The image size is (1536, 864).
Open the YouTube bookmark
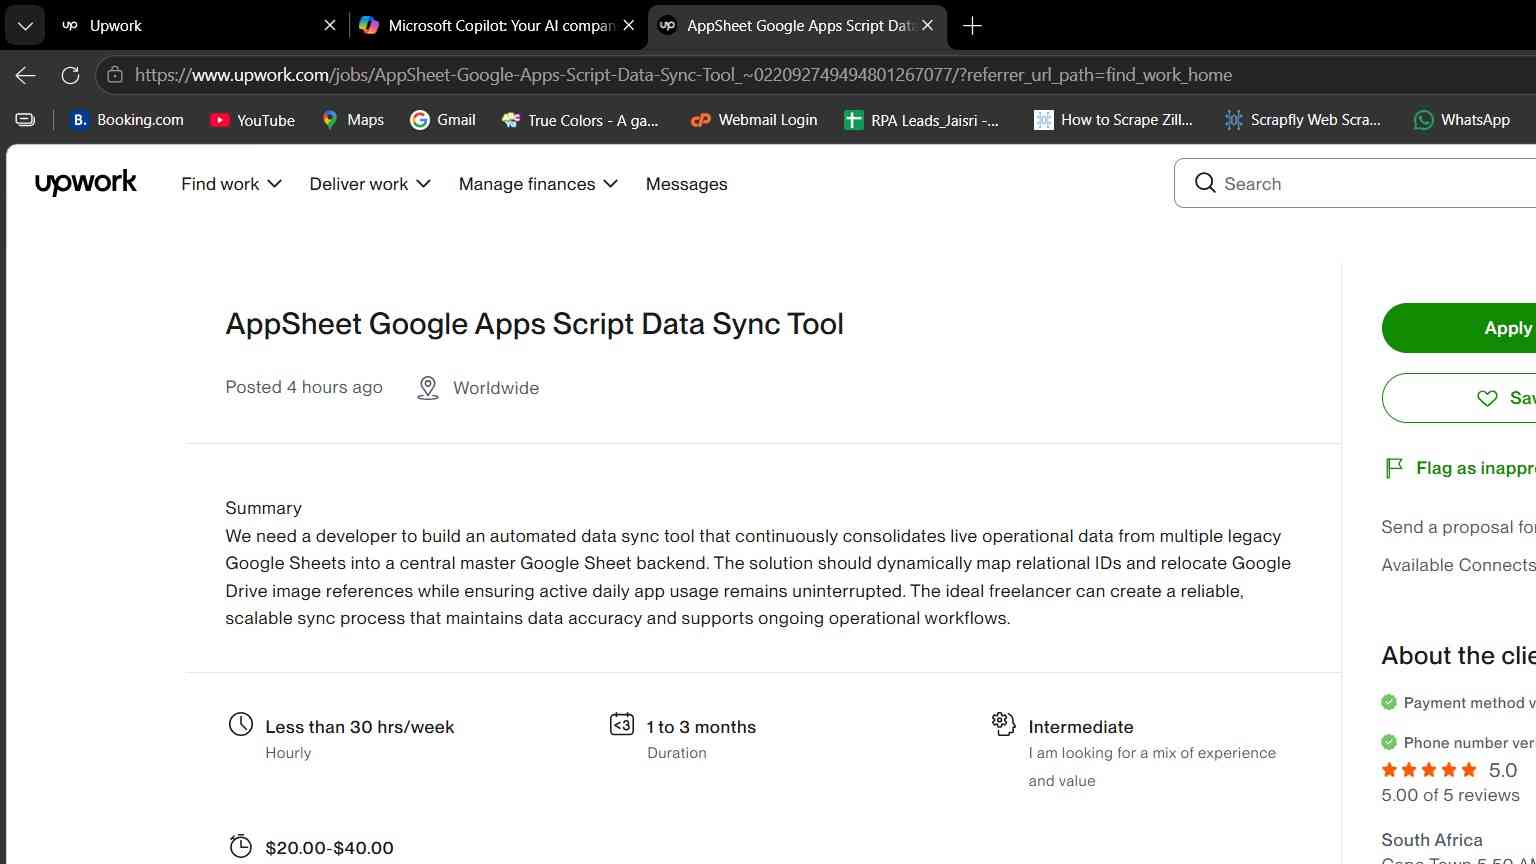point(252,120)
